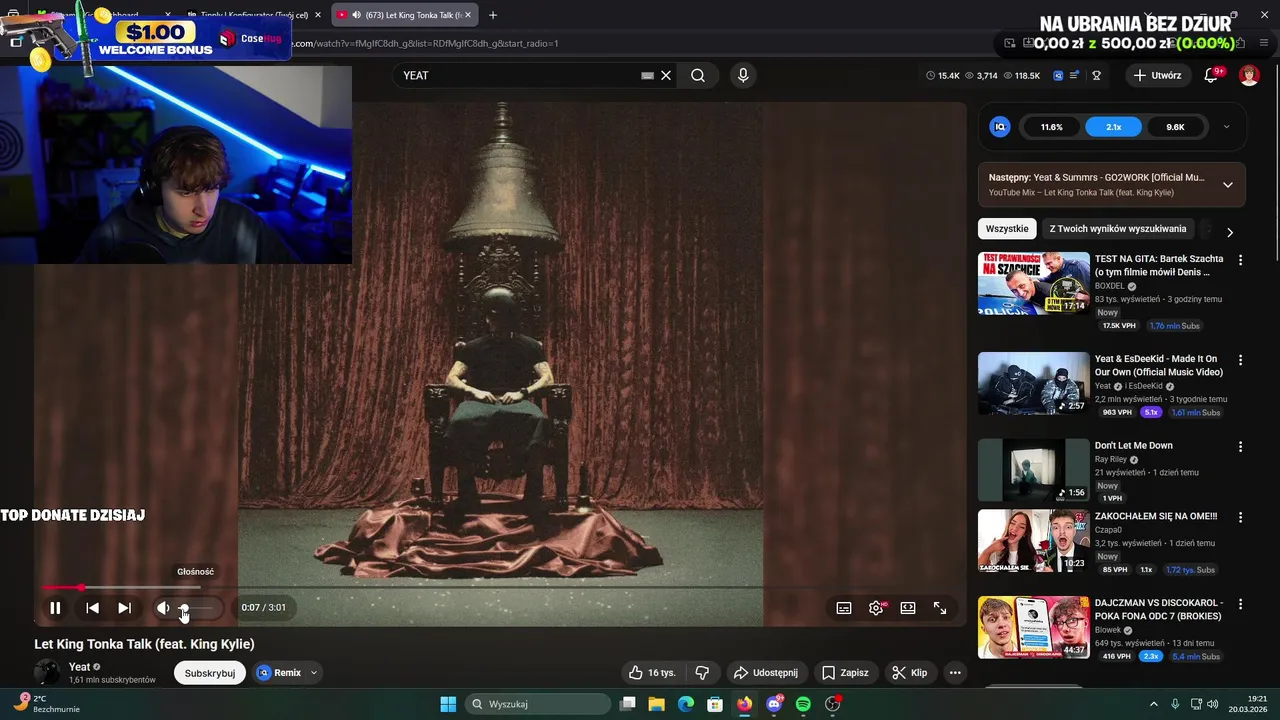Select the Z Twoich wyników wyszukiwania chip
1280x720 pixels.
[1118, 229]
